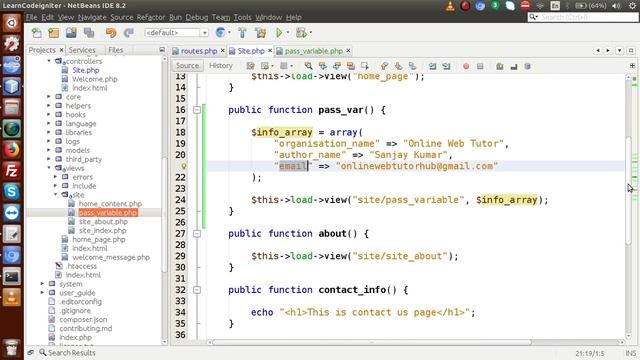Image resolution: width=640 pixels, height=360 pixels.
Task: Select Welcome.php in controllers folder
Action: click(95, 79)
